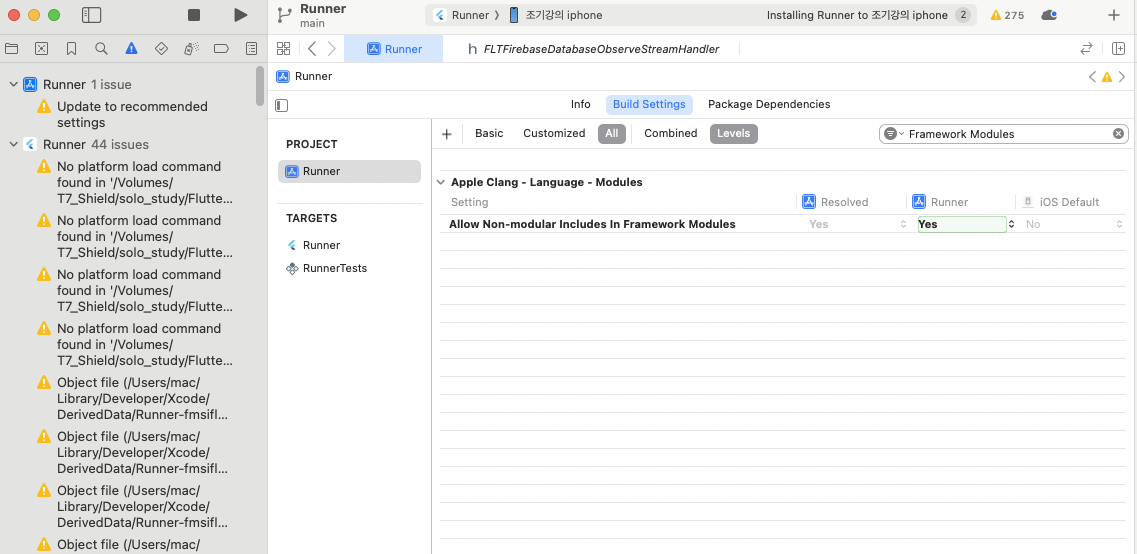Open the Test navigator diamond icon

[x=162, y=49]
